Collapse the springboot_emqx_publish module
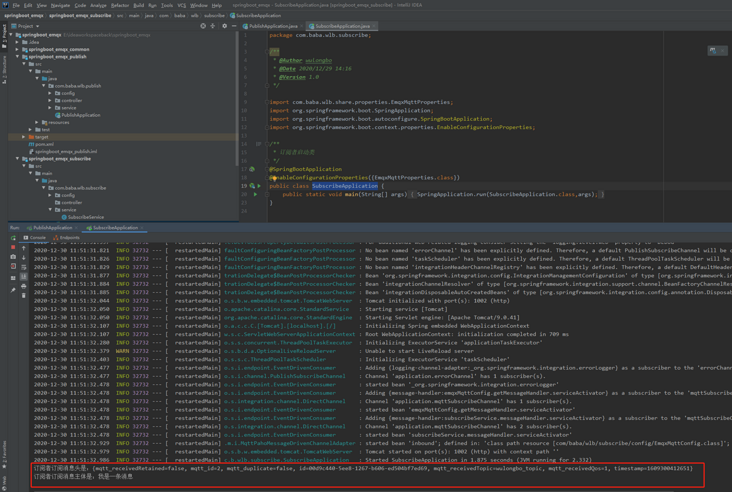 click(18, 57)
